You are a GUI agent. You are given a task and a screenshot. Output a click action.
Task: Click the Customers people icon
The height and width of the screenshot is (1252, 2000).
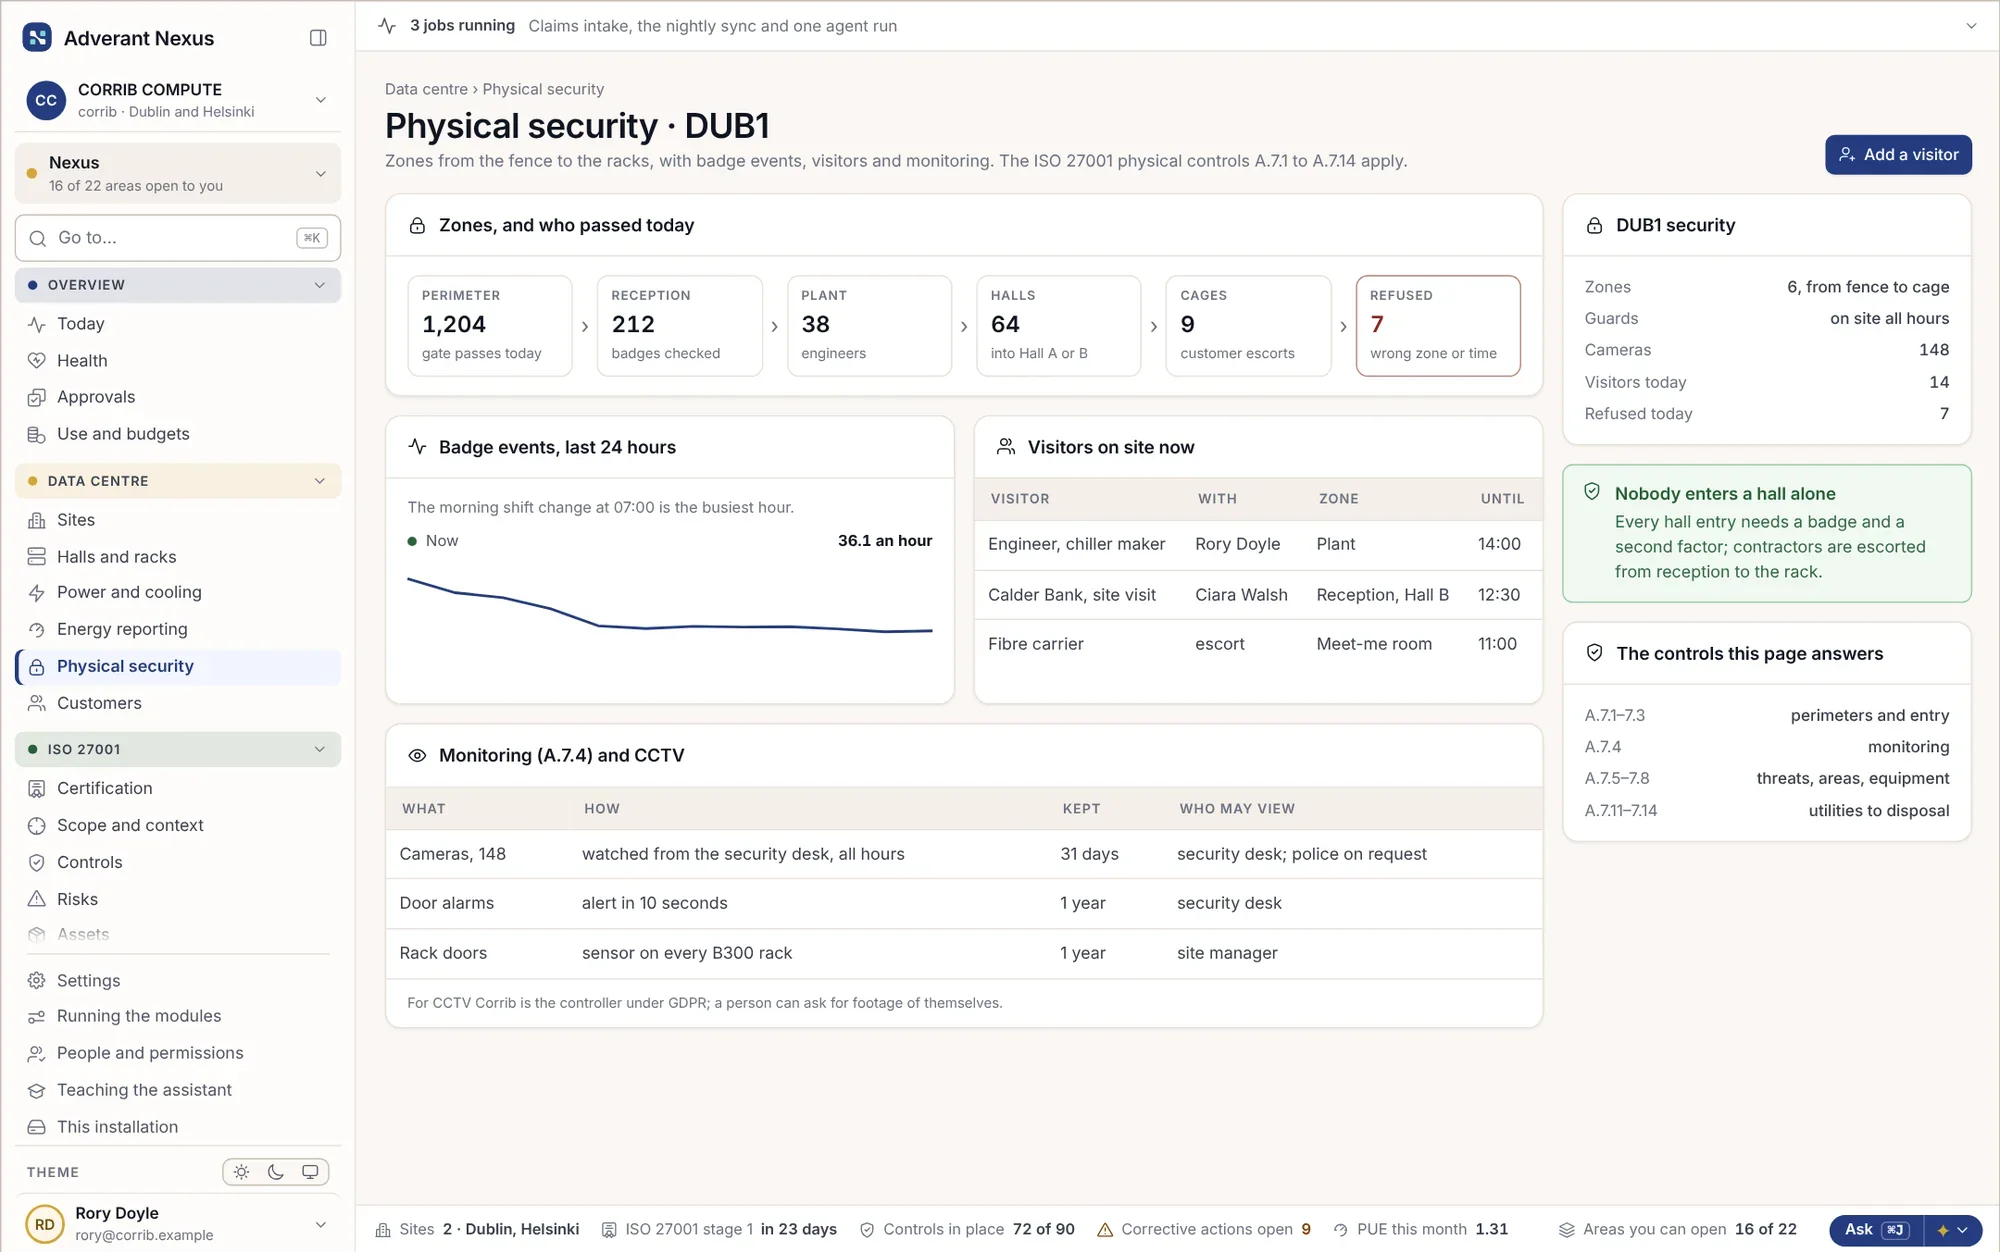[37, 704]
